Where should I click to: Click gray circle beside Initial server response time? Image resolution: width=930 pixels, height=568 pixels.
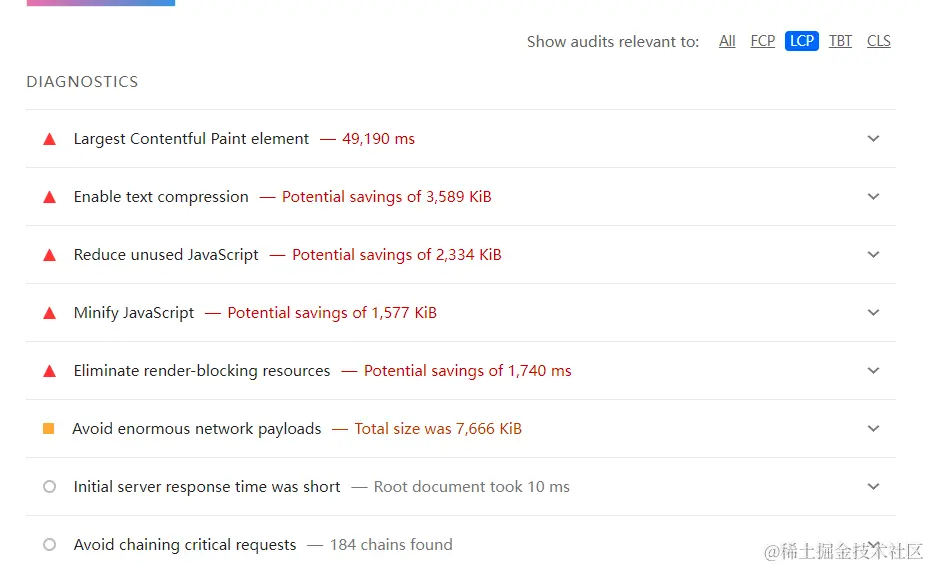coord(50,487)
